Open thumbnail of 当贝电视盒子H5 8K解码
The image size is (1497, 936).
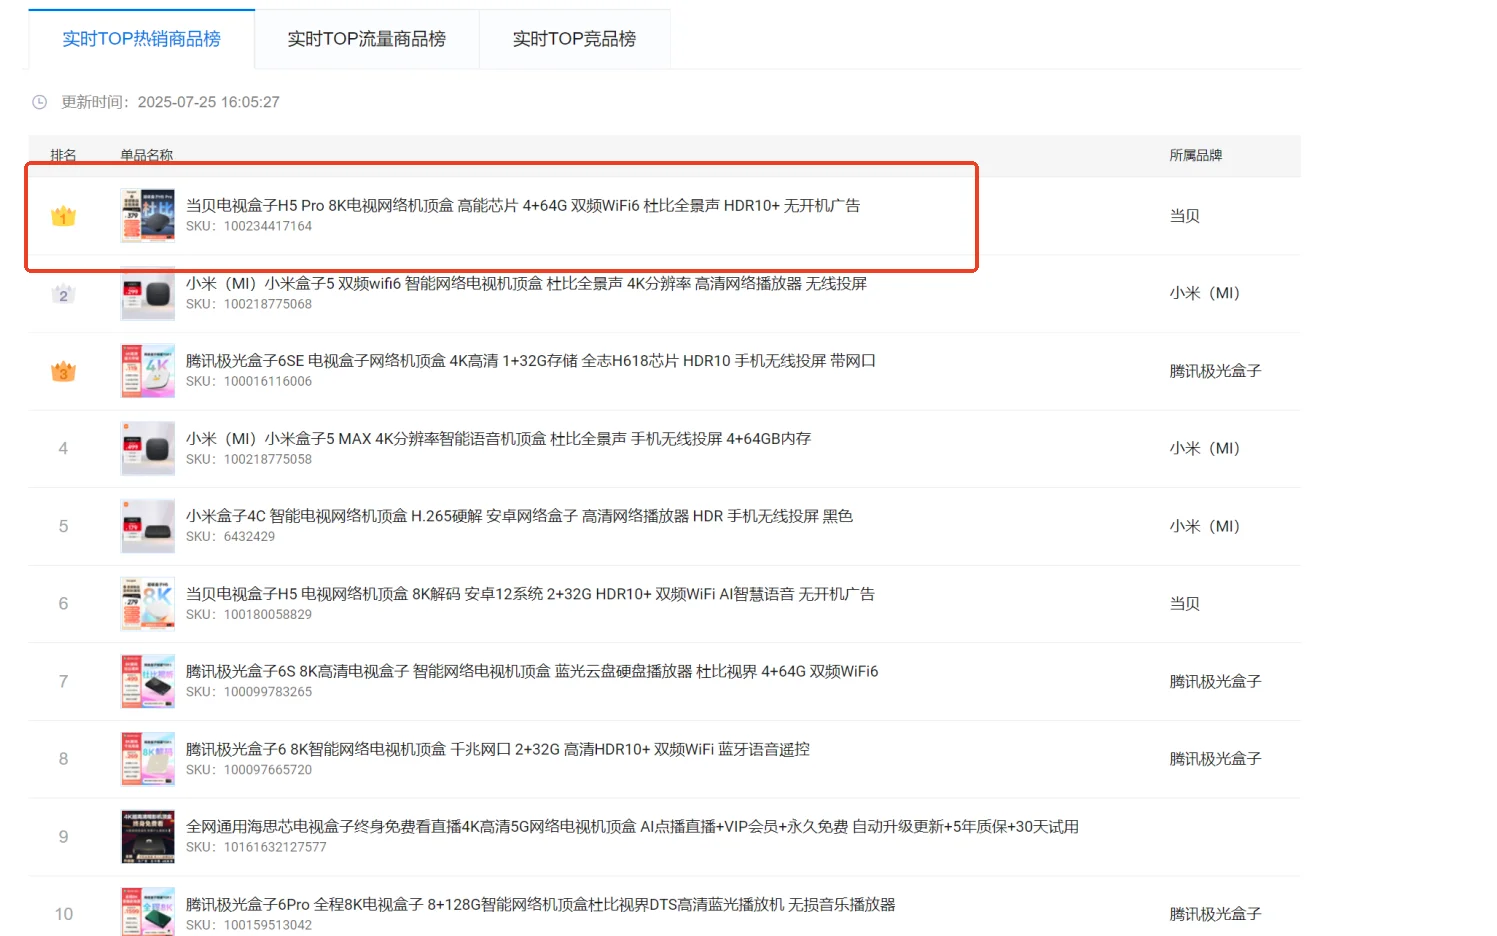point(148,604)
